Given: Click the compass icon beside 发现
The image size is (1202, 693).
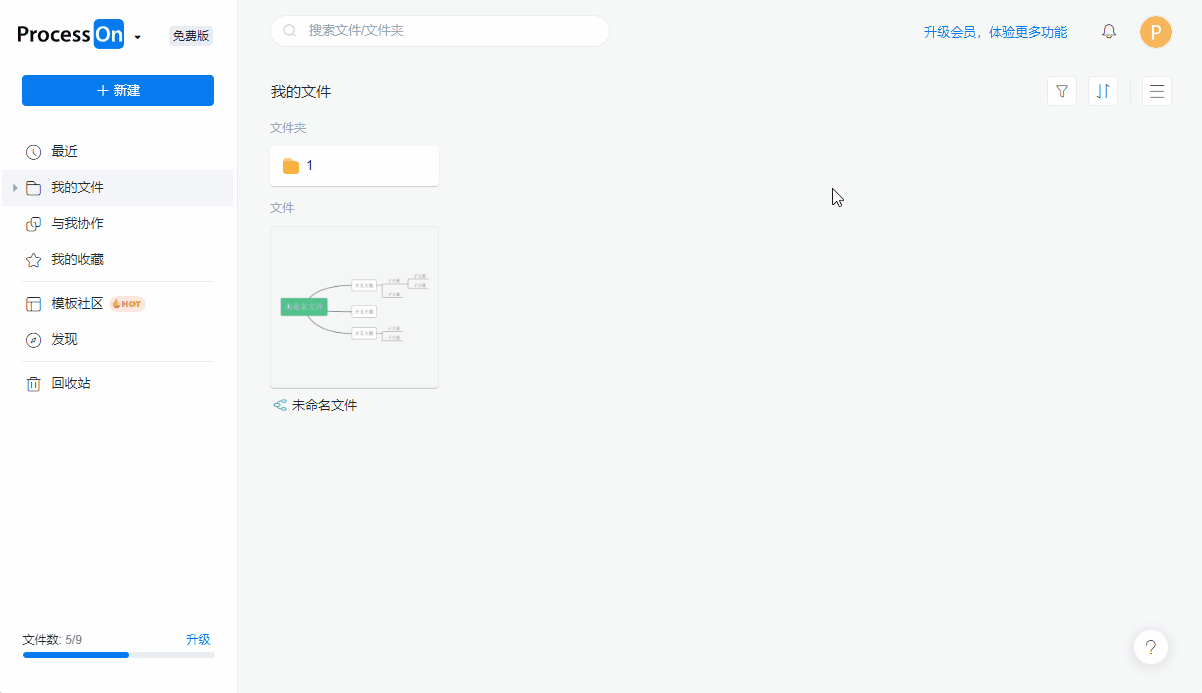Looking at the screenshot, I should (x=33, y=340).
